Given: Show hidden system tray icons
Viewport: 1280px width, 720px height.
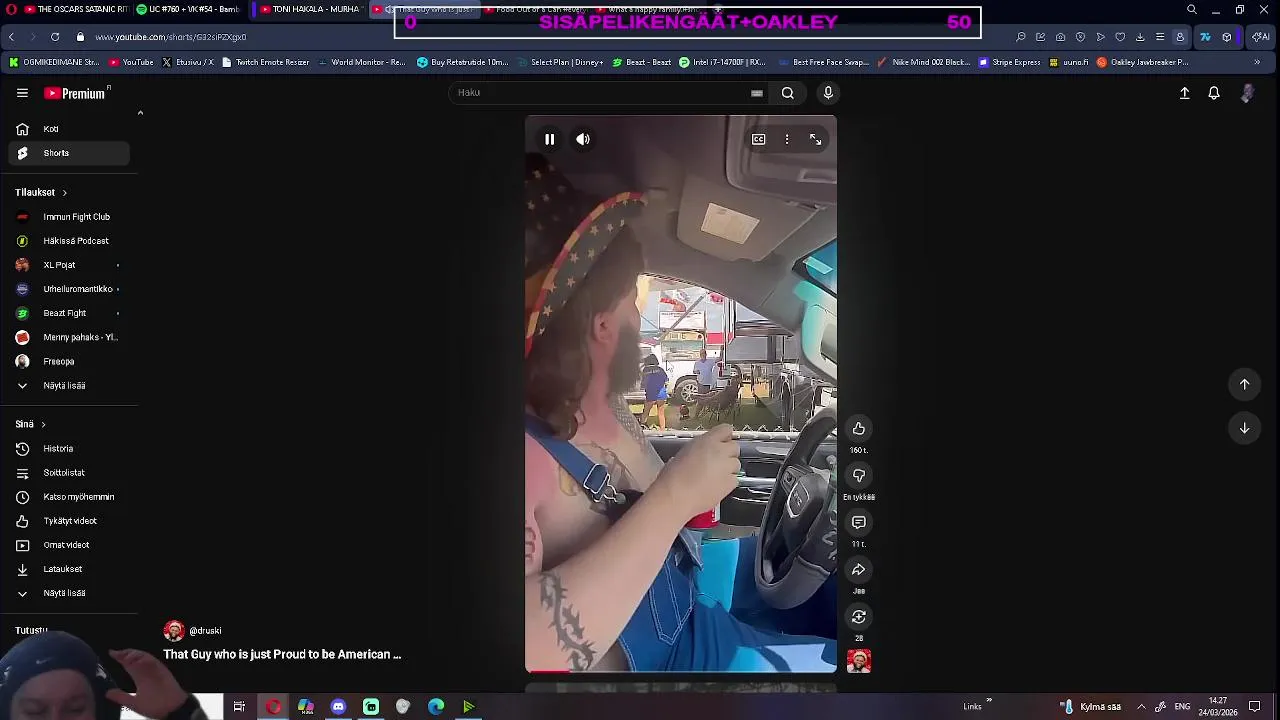Looking at the screenshot, I should (1141, 707).
